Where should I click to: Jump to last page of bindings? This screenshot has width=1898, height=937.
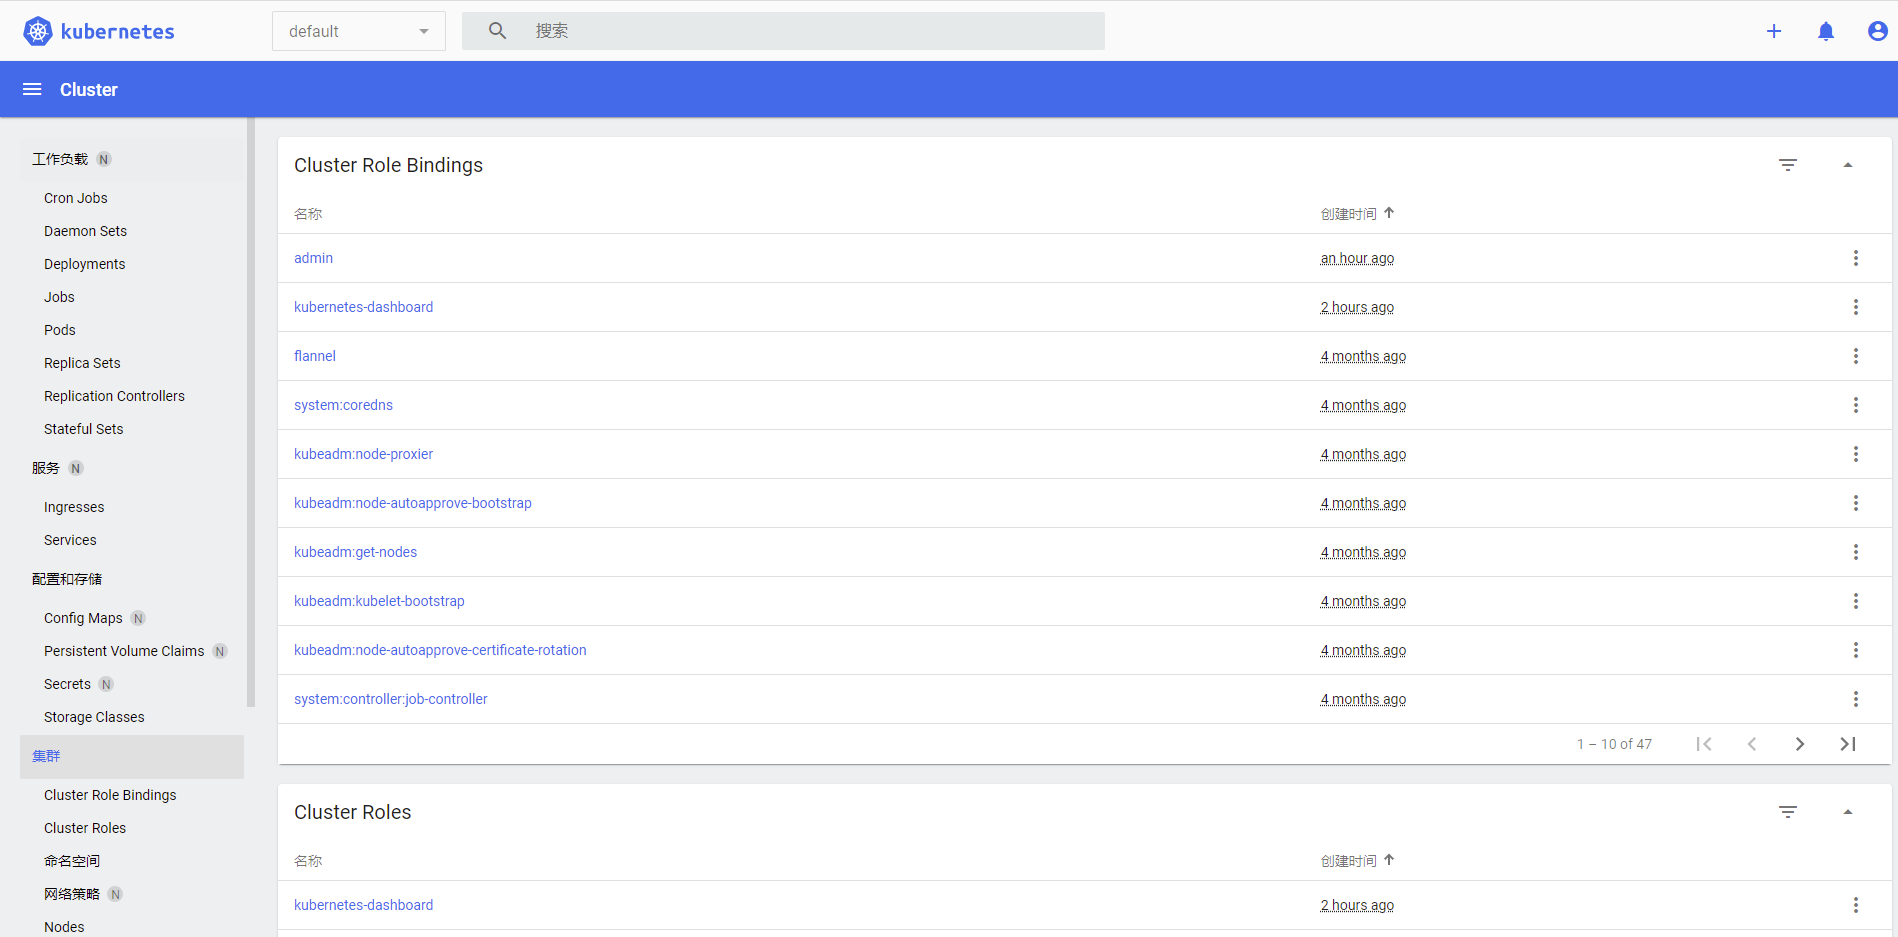tap(1848, 744)
